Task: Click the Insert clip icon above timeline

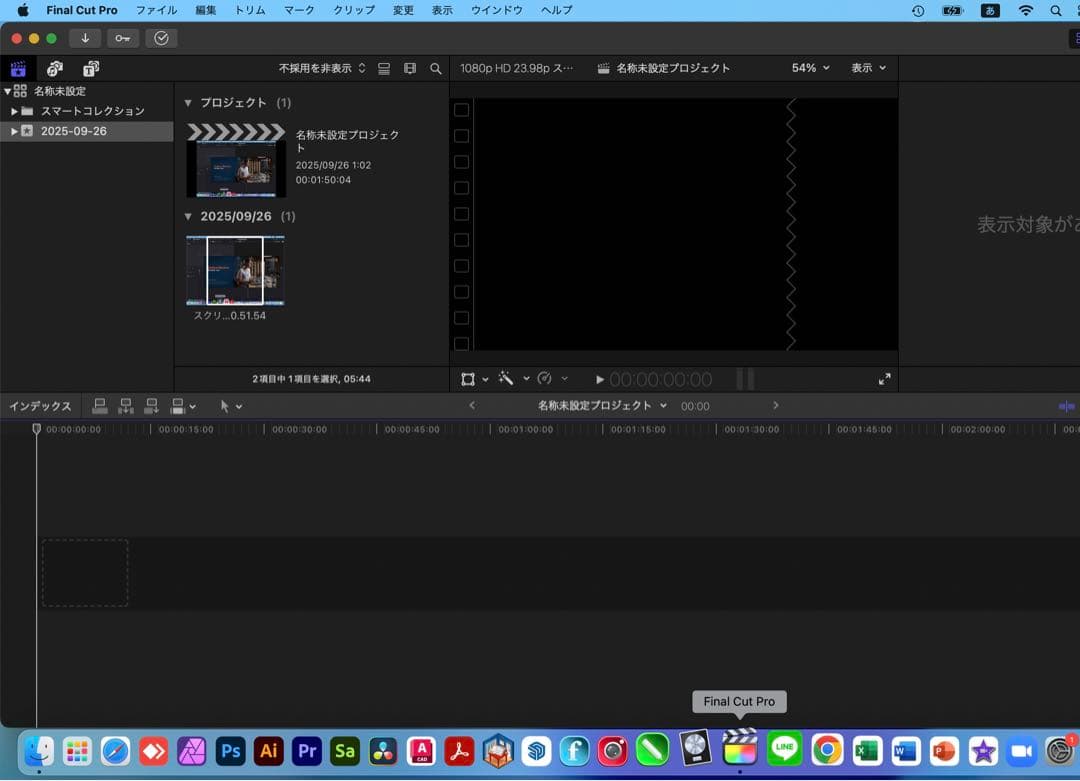Action: coord(126,406)
